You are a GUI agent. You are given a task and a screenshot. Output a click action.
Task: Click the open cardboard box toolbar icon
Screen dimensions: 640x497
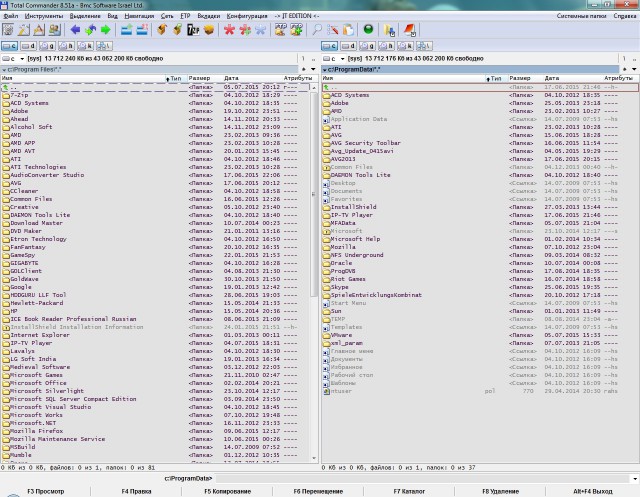tap(209, 30)
